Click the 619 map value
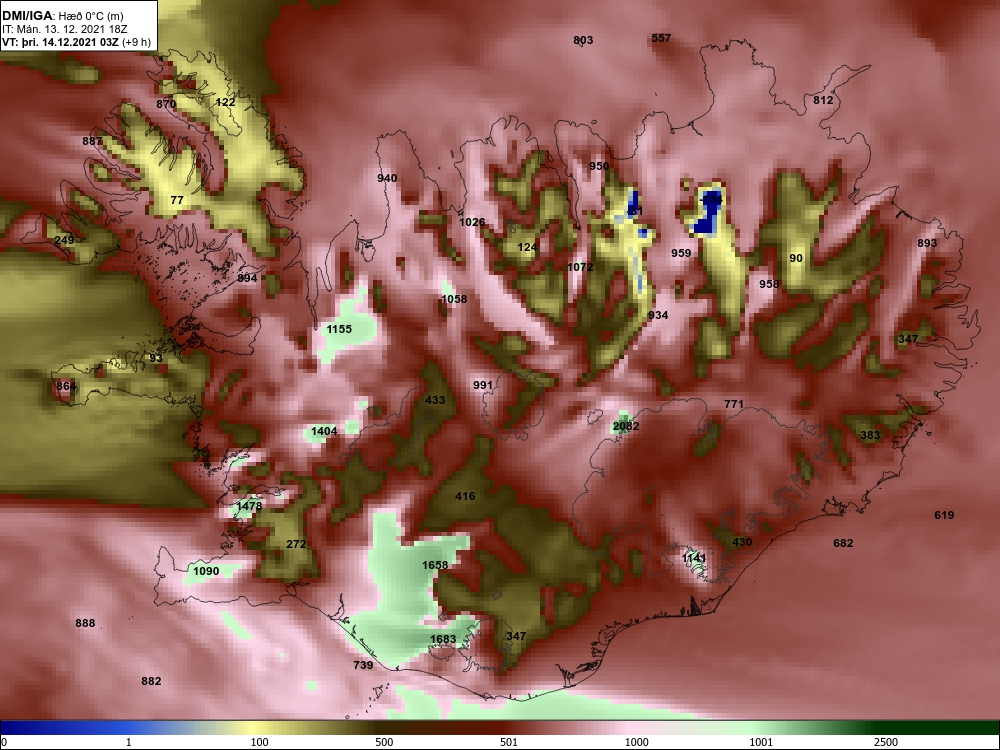 point(944,515)
